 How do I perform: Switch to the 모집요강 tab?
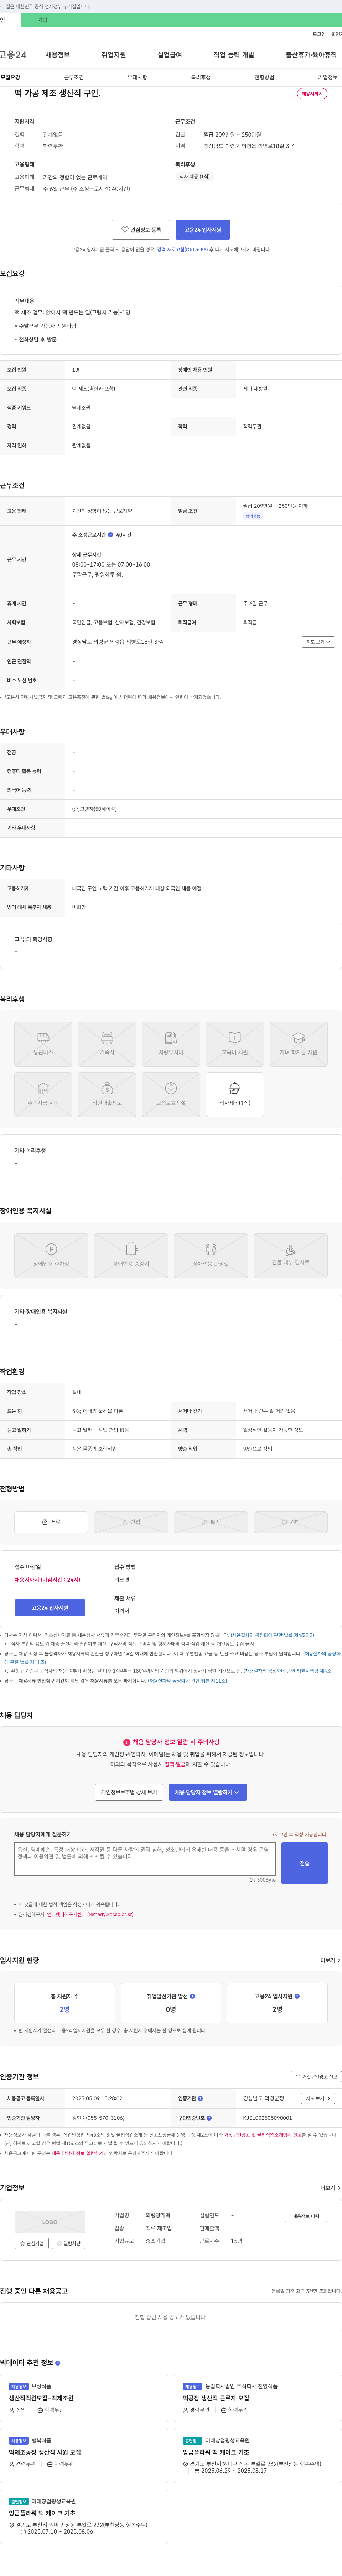pos(10,77)
